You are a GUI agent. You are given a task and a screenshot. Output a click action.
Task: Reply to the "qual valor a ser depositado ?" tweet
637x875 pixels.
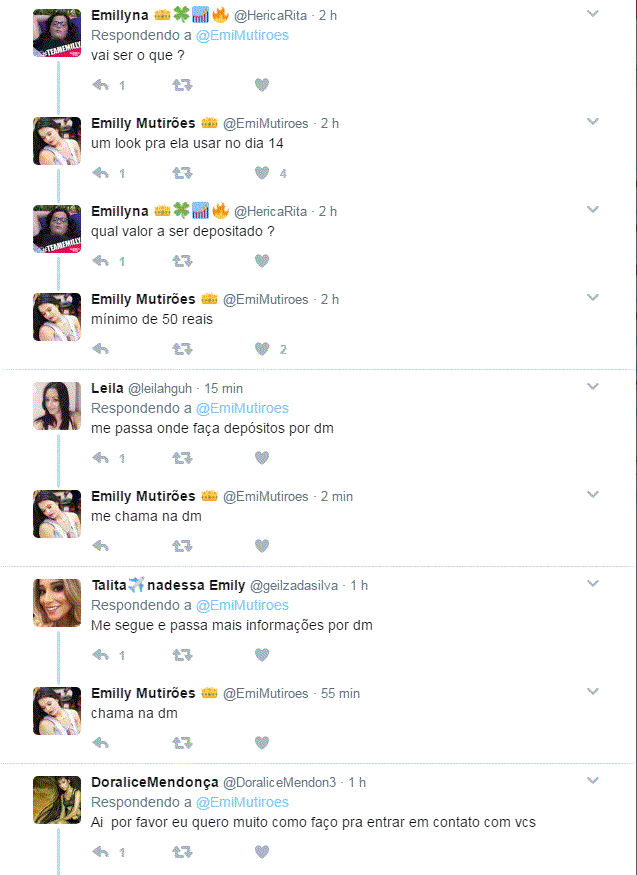tap(100, 261)
